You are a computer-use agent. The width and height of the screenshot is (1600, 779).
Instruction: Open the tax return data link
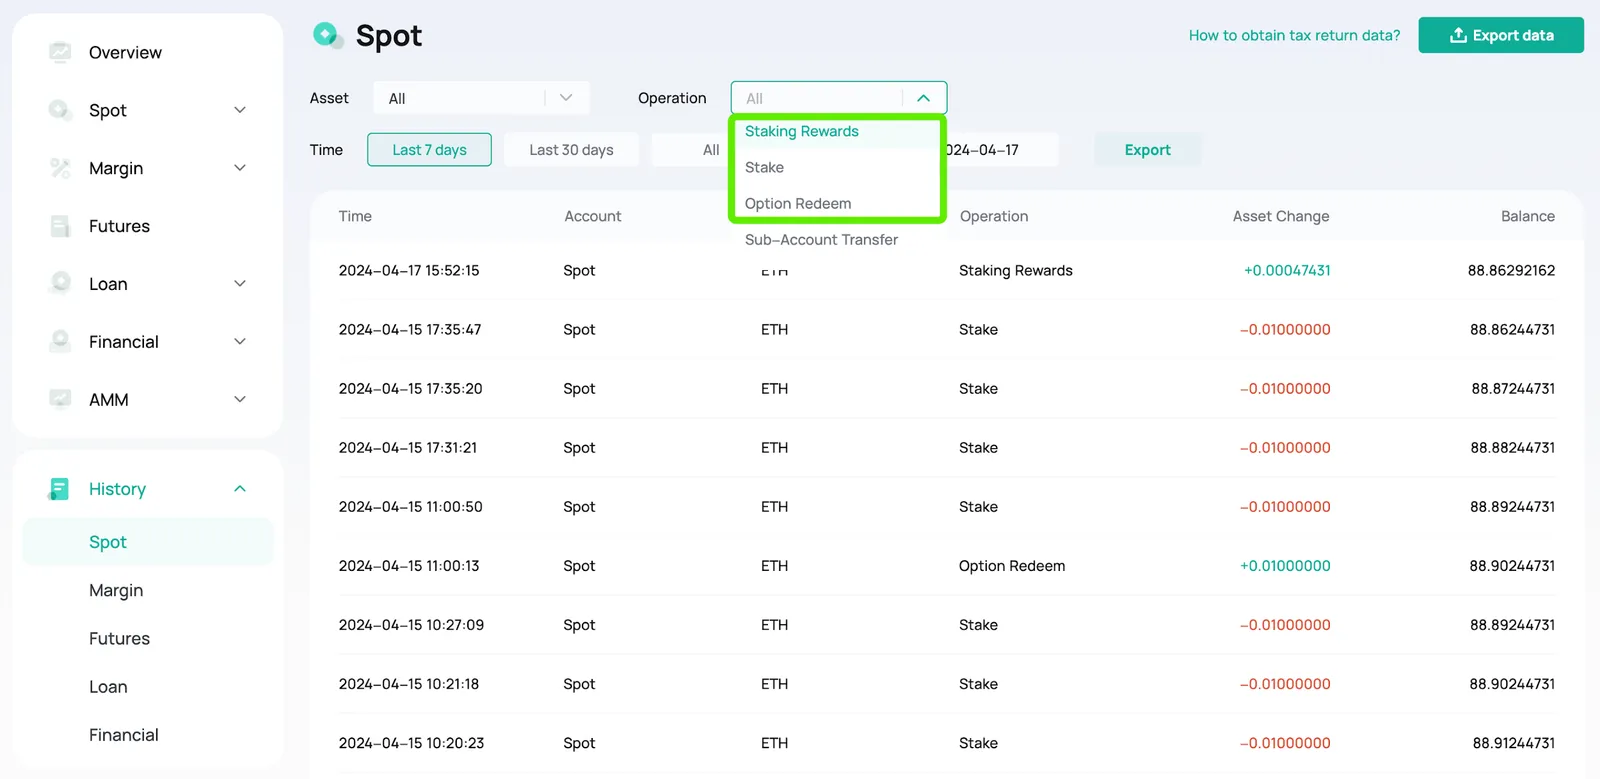point(1294,35)
